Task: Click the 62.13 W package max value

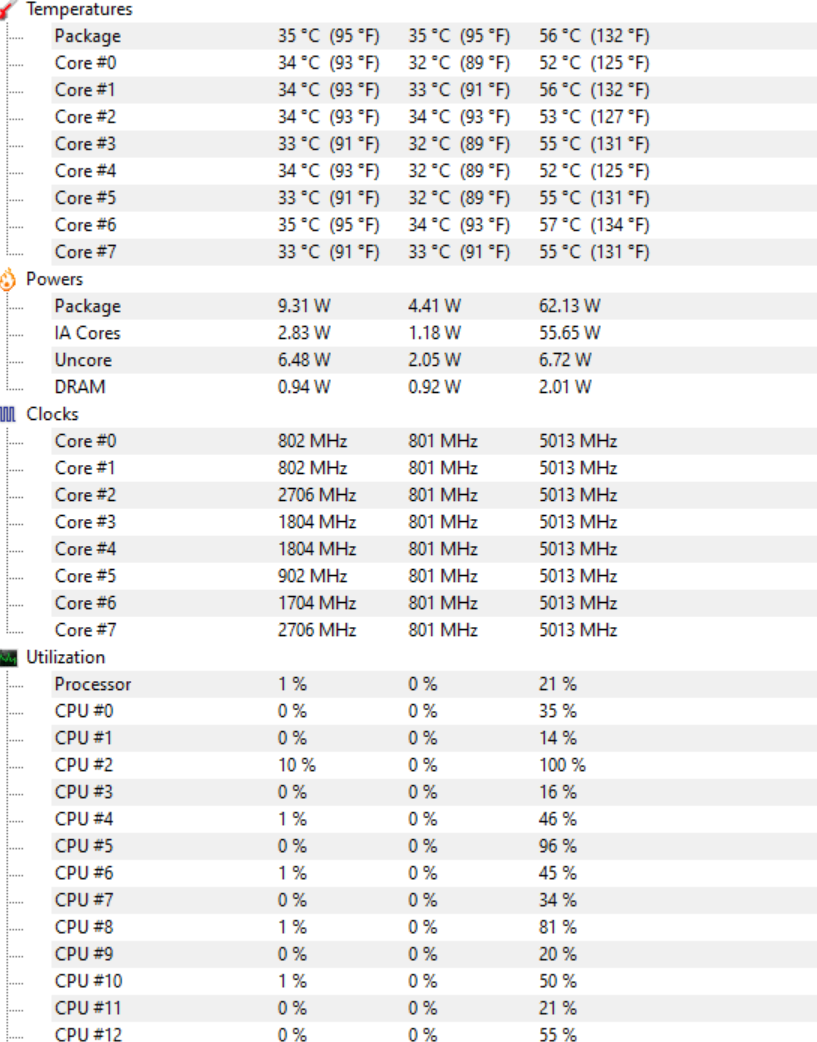Action: coord(570,306)
